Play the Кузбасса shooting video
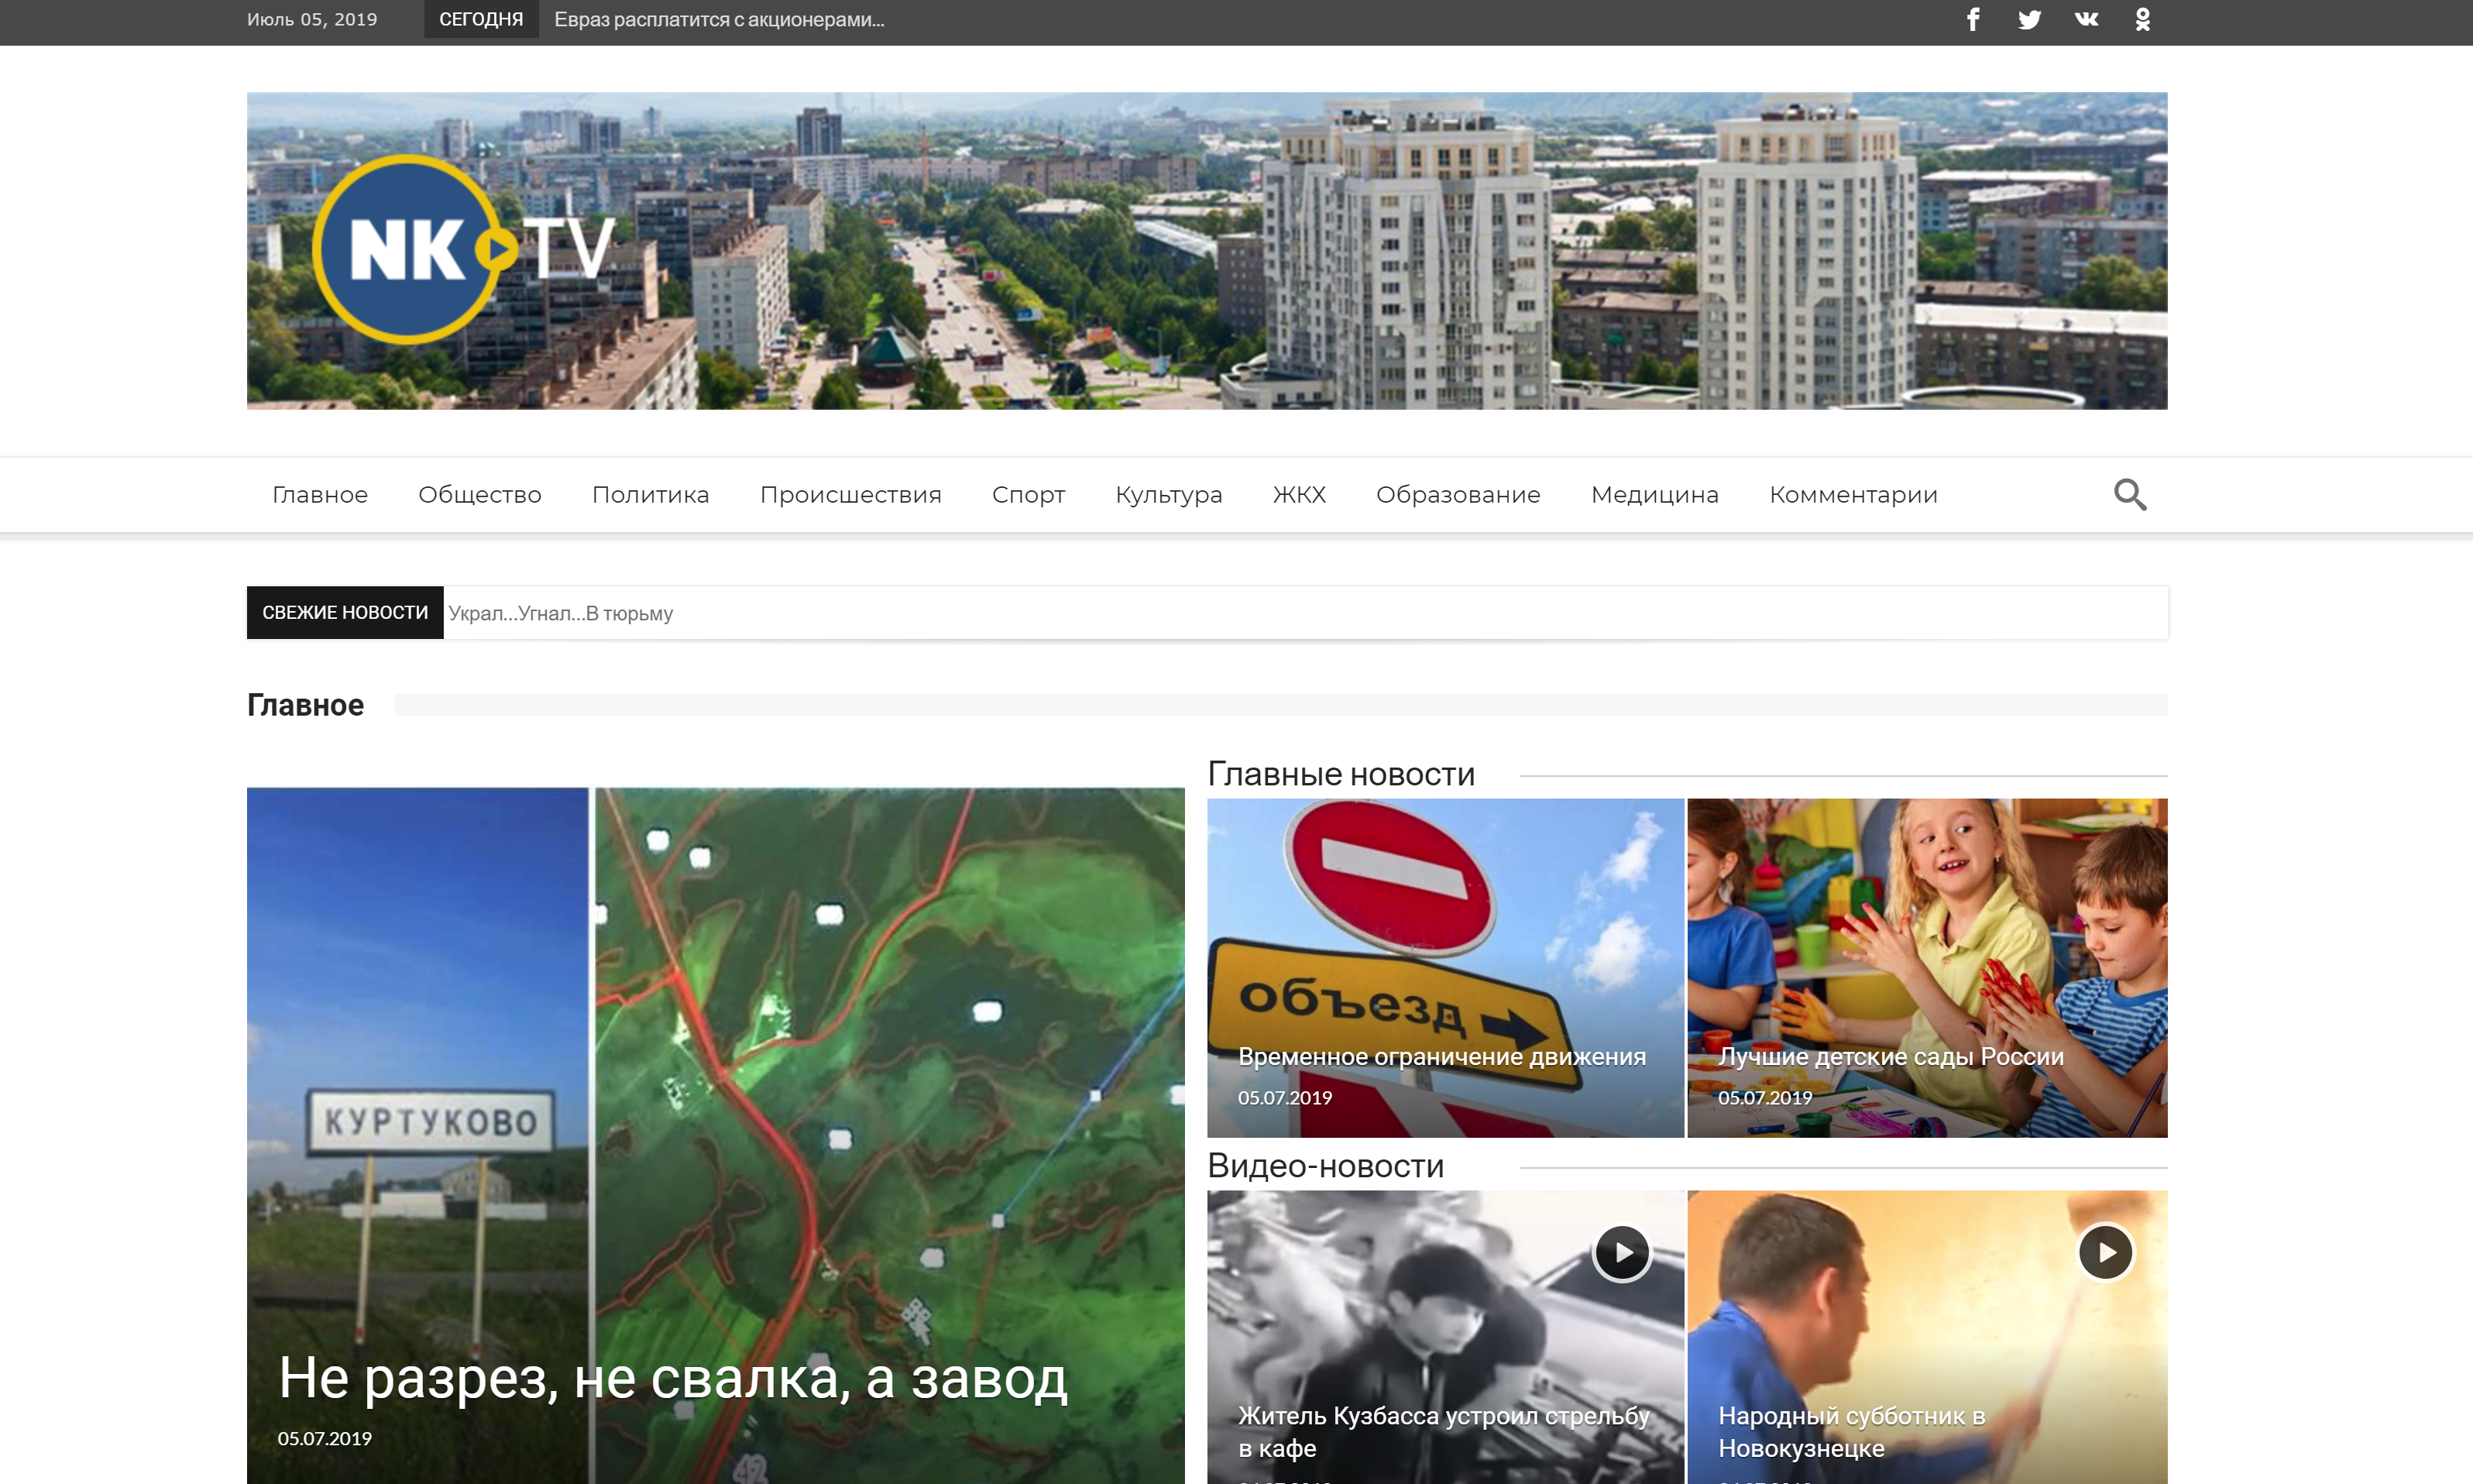Viewport: 2473px width, 1484px height. (x=1621, y=1252)
